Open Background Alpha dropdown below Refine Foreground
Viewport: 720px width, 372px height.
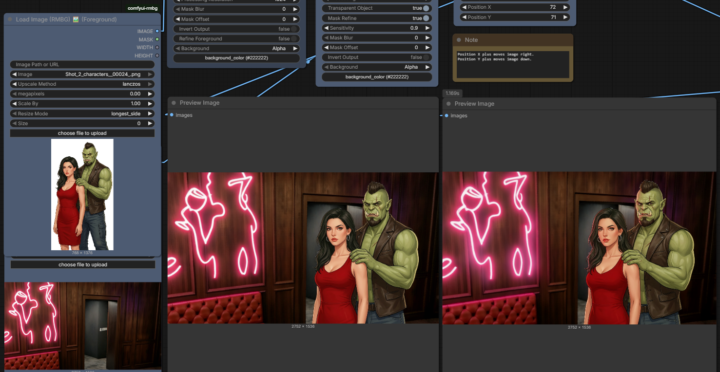[236, 48]
